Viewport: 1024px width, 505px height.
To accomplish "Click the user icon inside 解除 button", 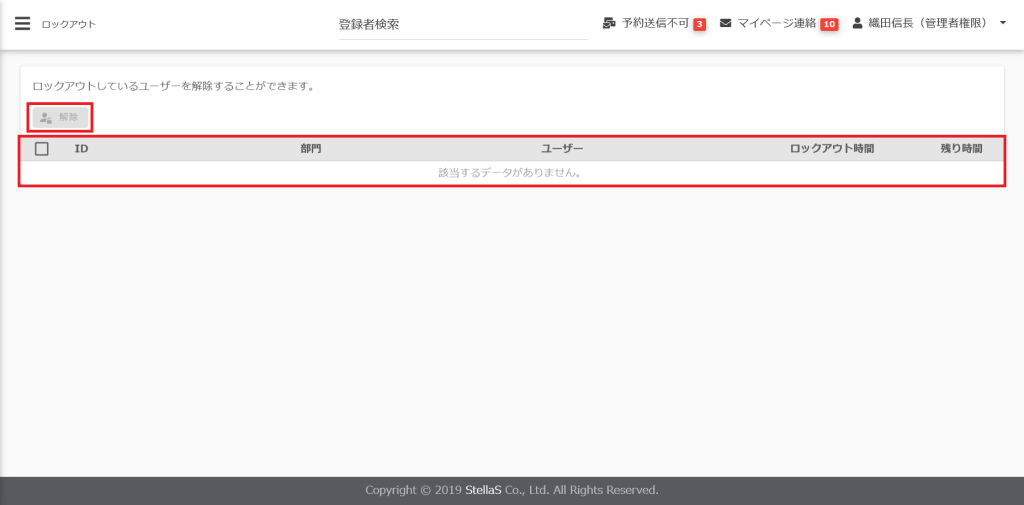I will (46, 118).
